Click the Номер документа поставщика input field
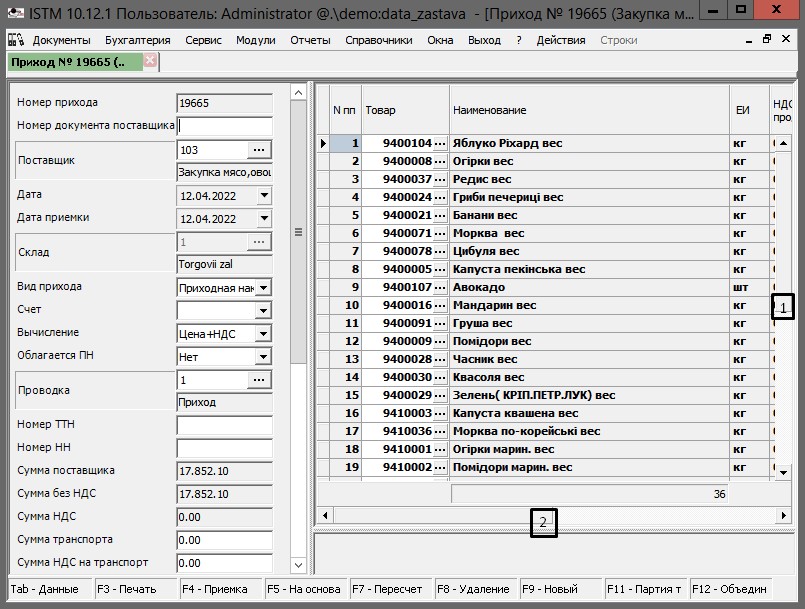805x609 pixels. pyautogui.click(x=224, y=126)
